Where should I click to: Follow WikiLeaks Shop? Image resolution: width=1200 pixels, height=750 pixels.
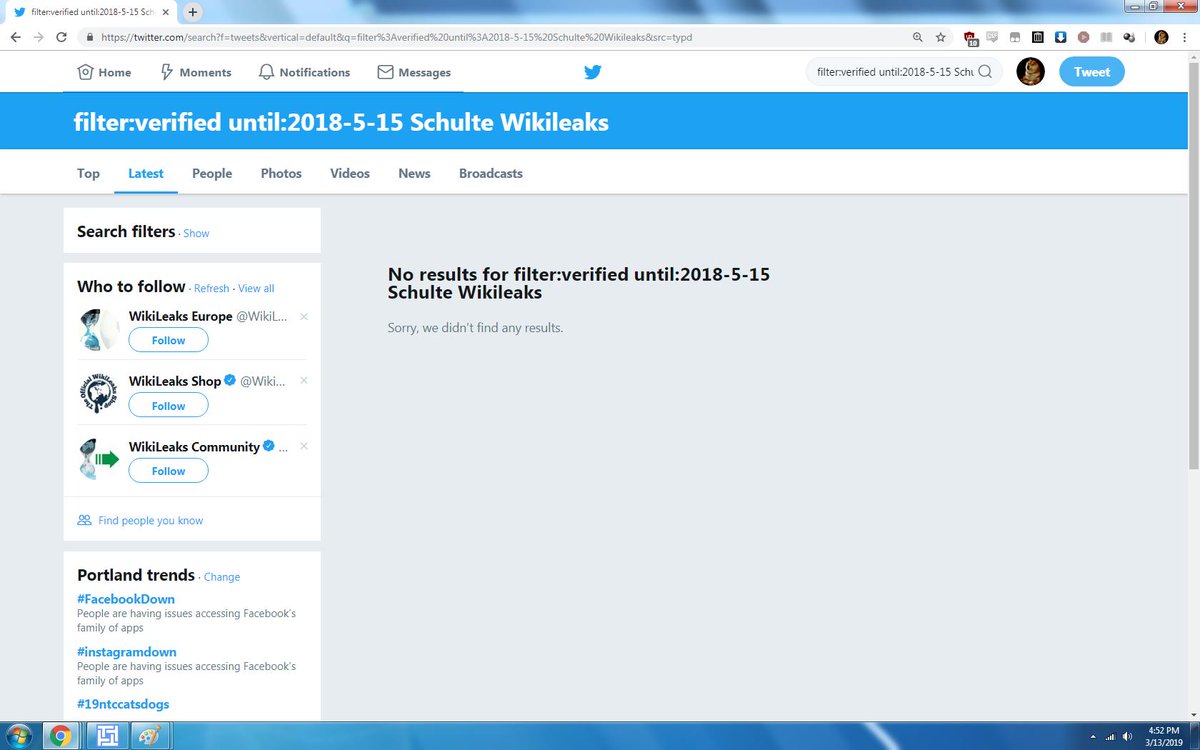pos(168,405)
